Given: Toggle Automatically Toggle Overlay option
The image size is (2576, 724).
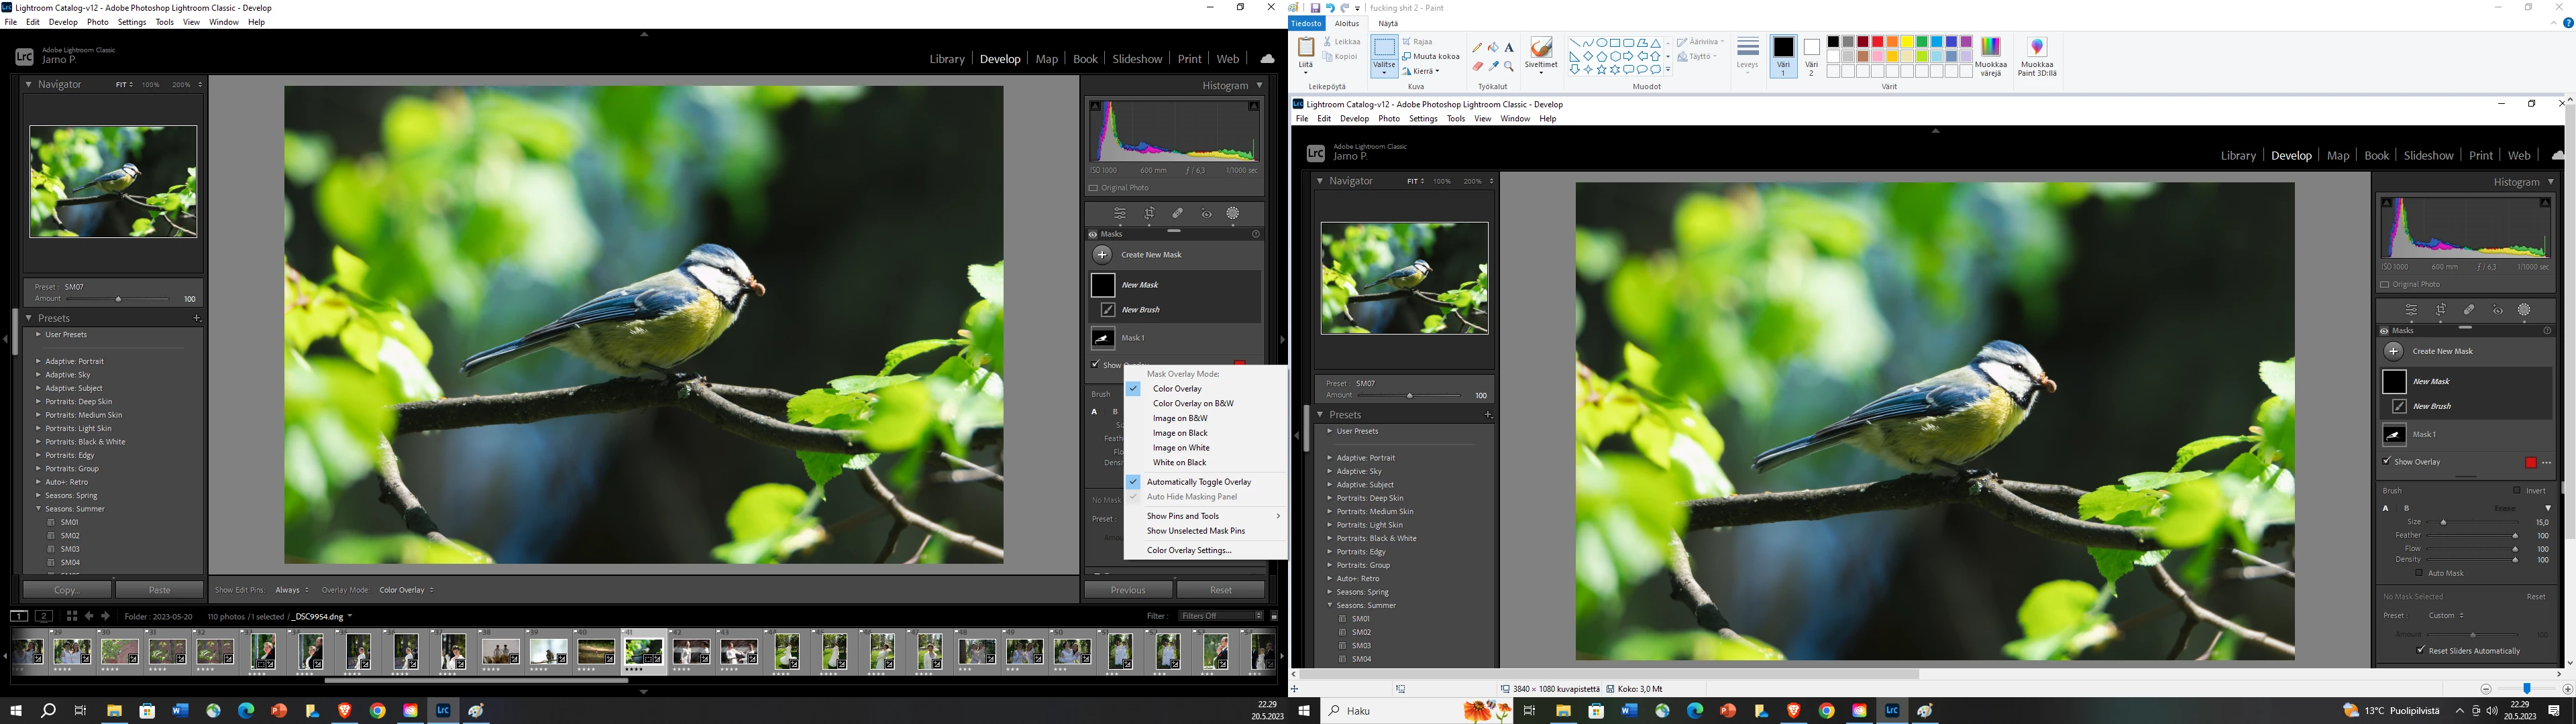Looking at the screenshot, I should tap(1198, 482).
